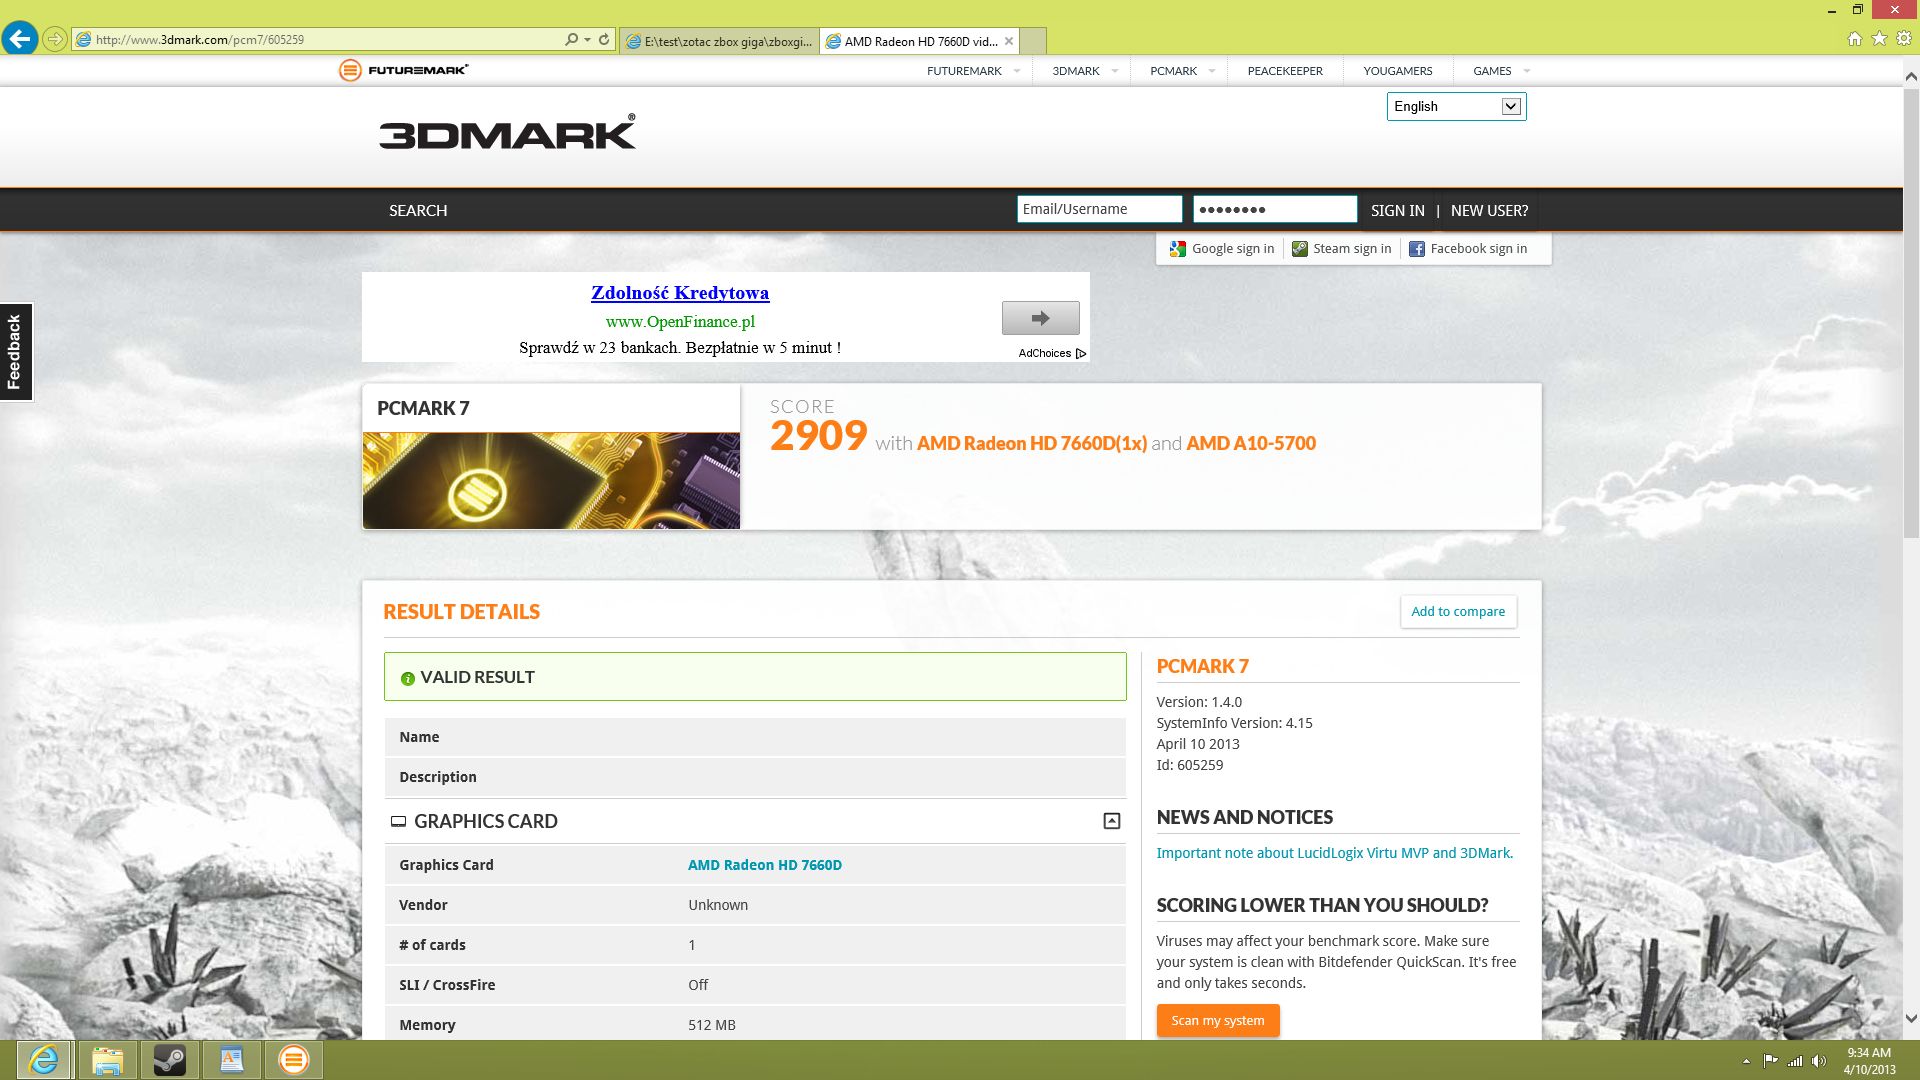
Task: Collapse the Graphics Card section
Action: tap(1111, 821)
